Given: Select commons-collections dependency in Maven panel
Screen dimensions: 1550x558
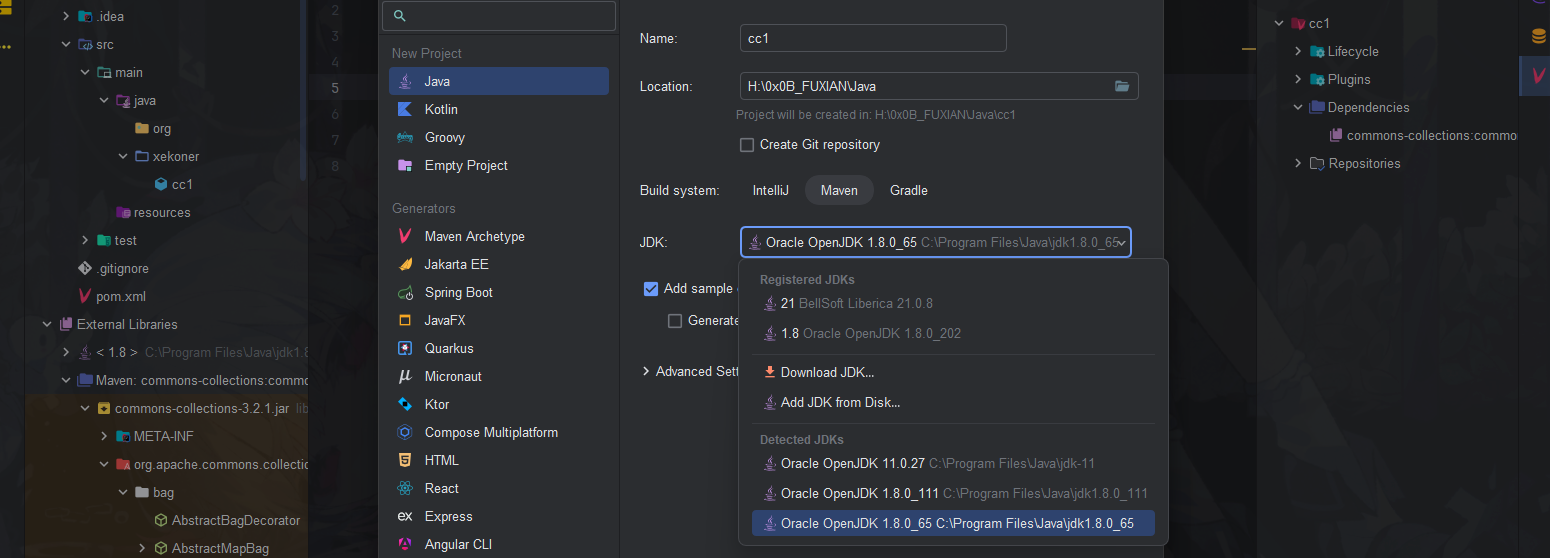Looking at the screenshot, I should tap(1423, 135).
